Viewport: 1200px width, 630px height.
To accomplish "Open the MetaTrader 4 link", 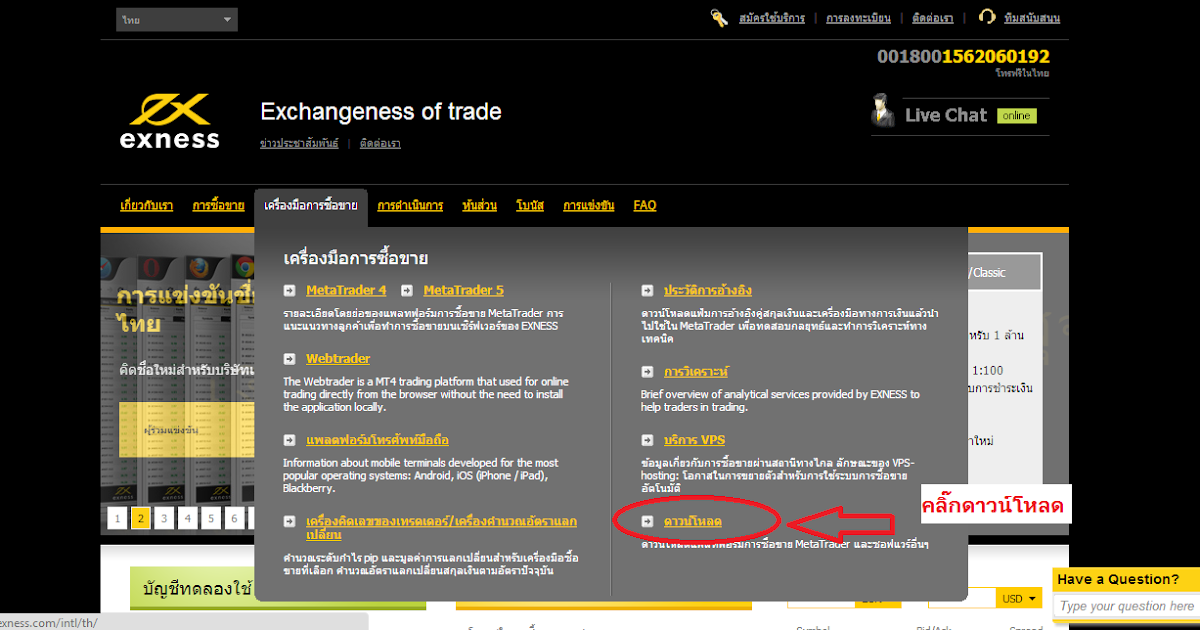I will coord(346,291).
